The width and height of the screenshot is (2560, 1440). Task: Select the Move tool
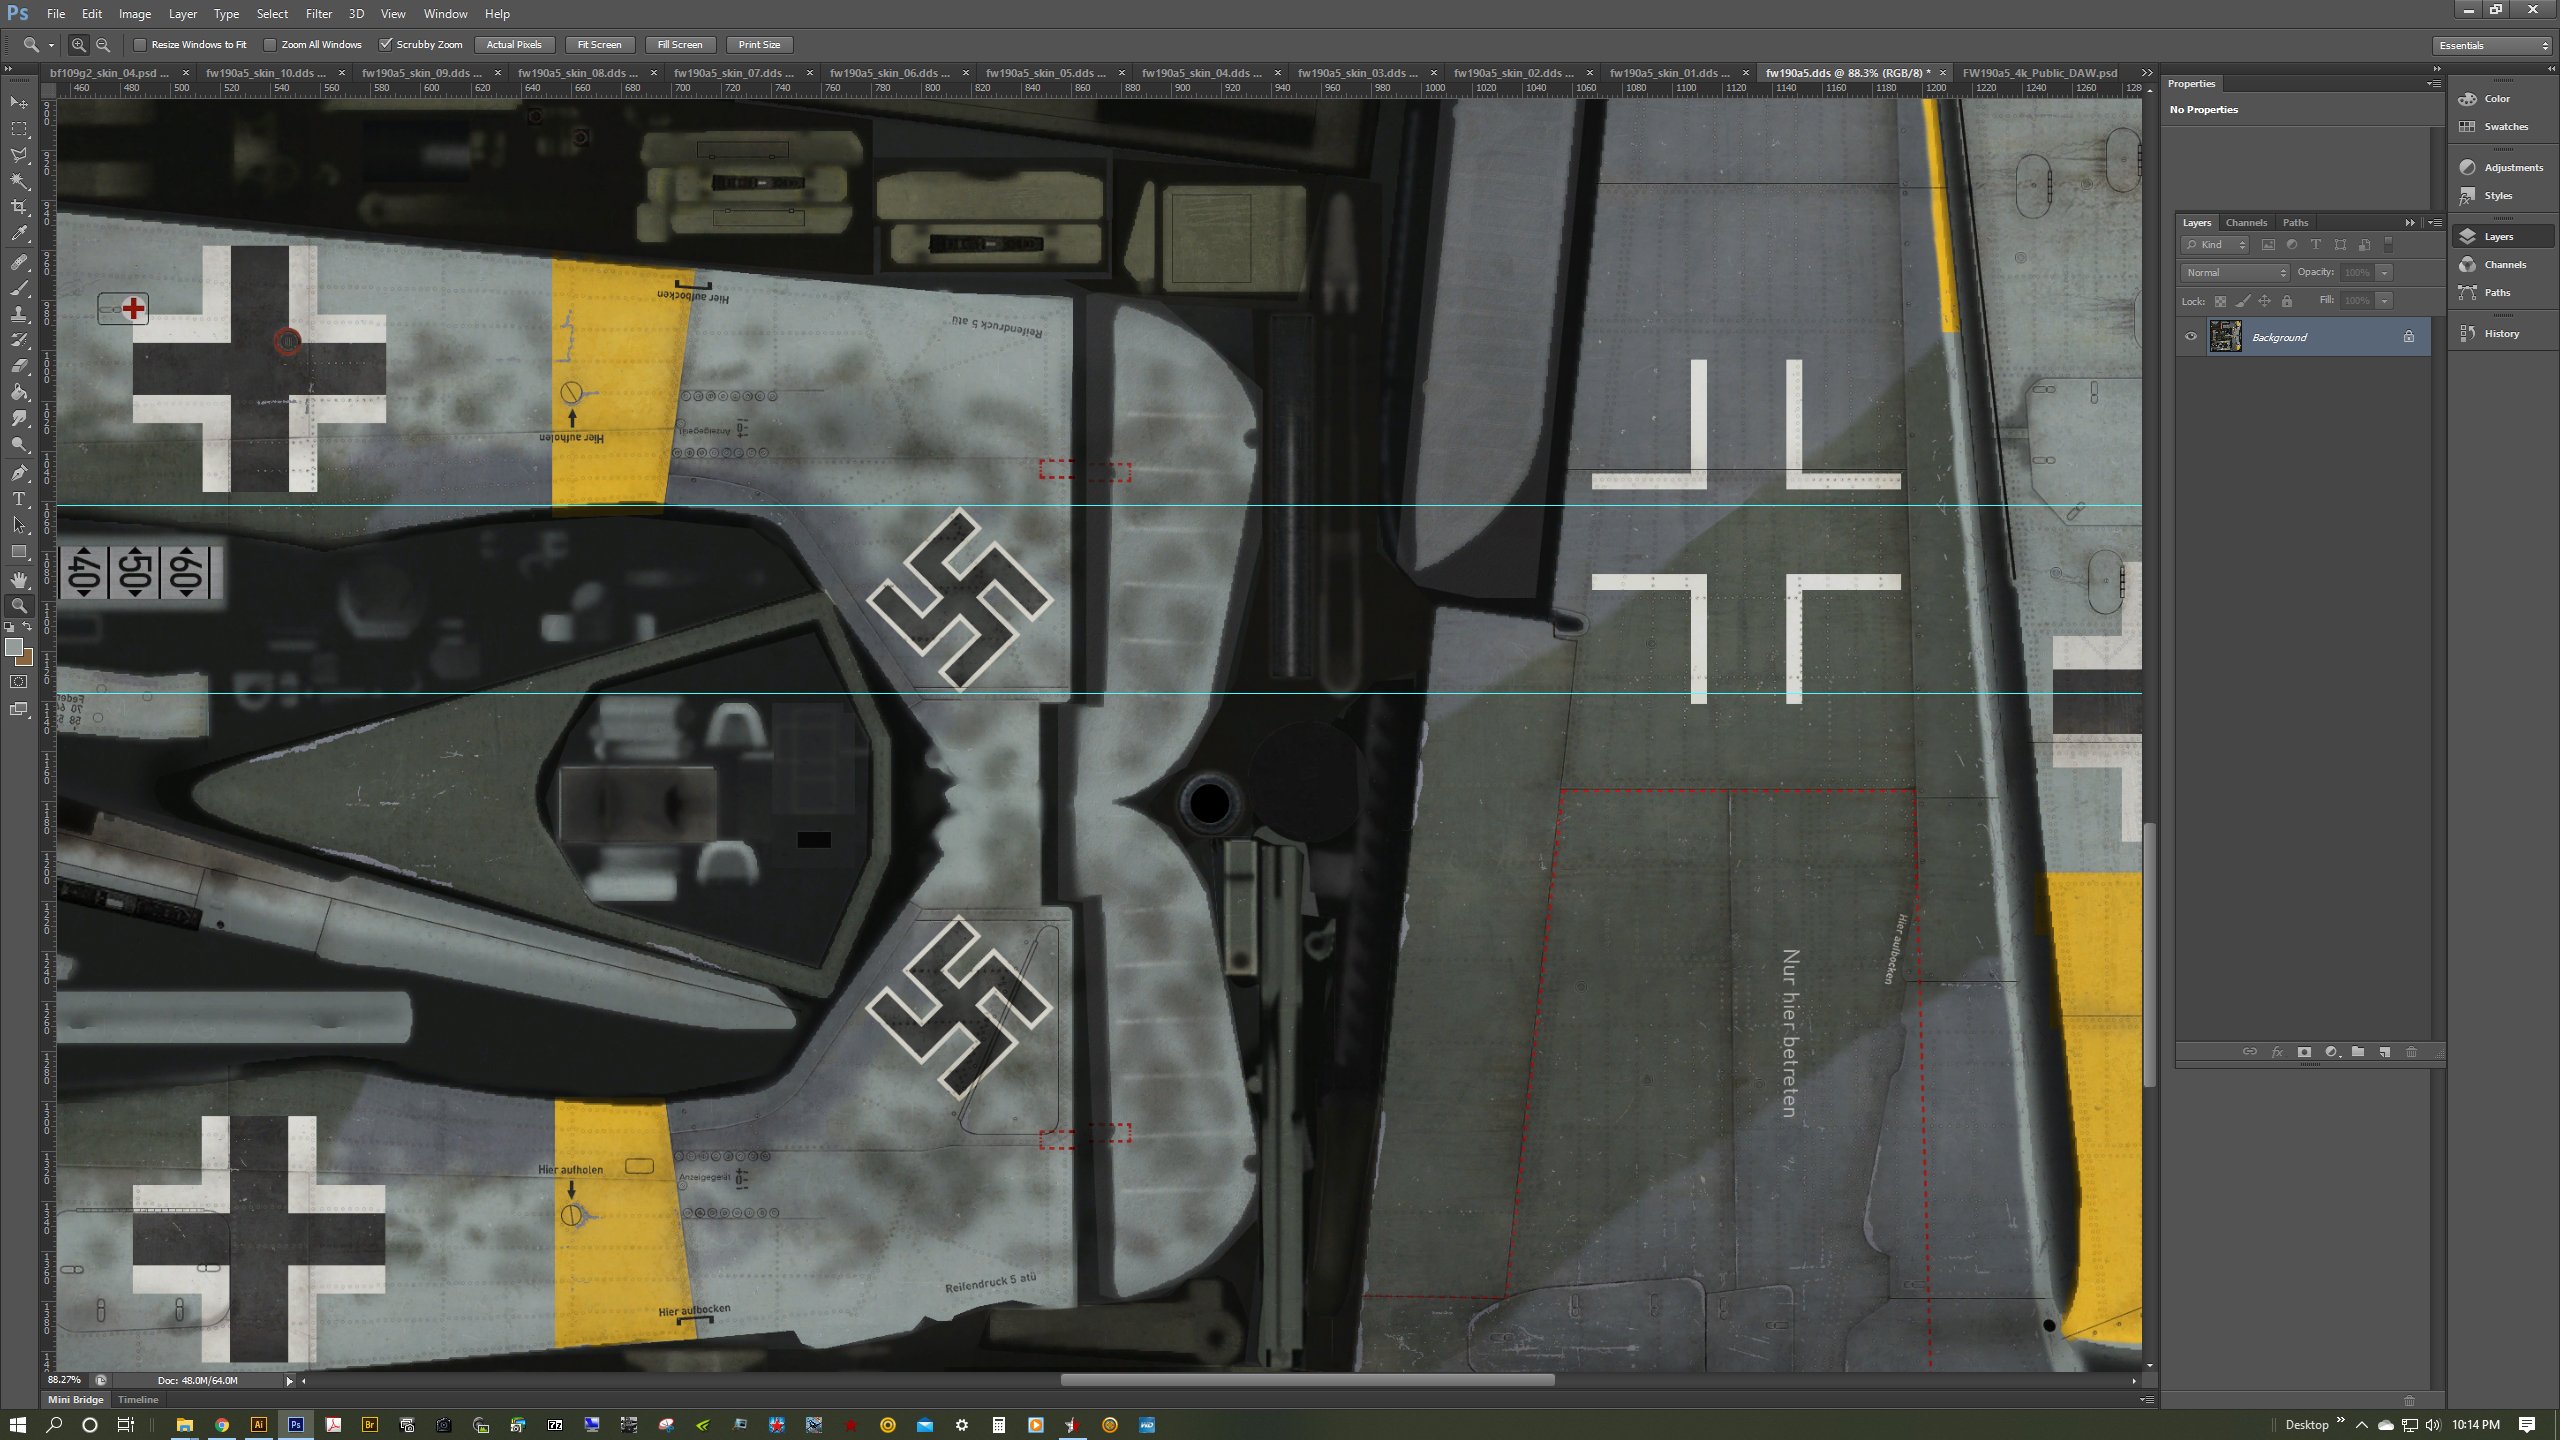(19, 103)
